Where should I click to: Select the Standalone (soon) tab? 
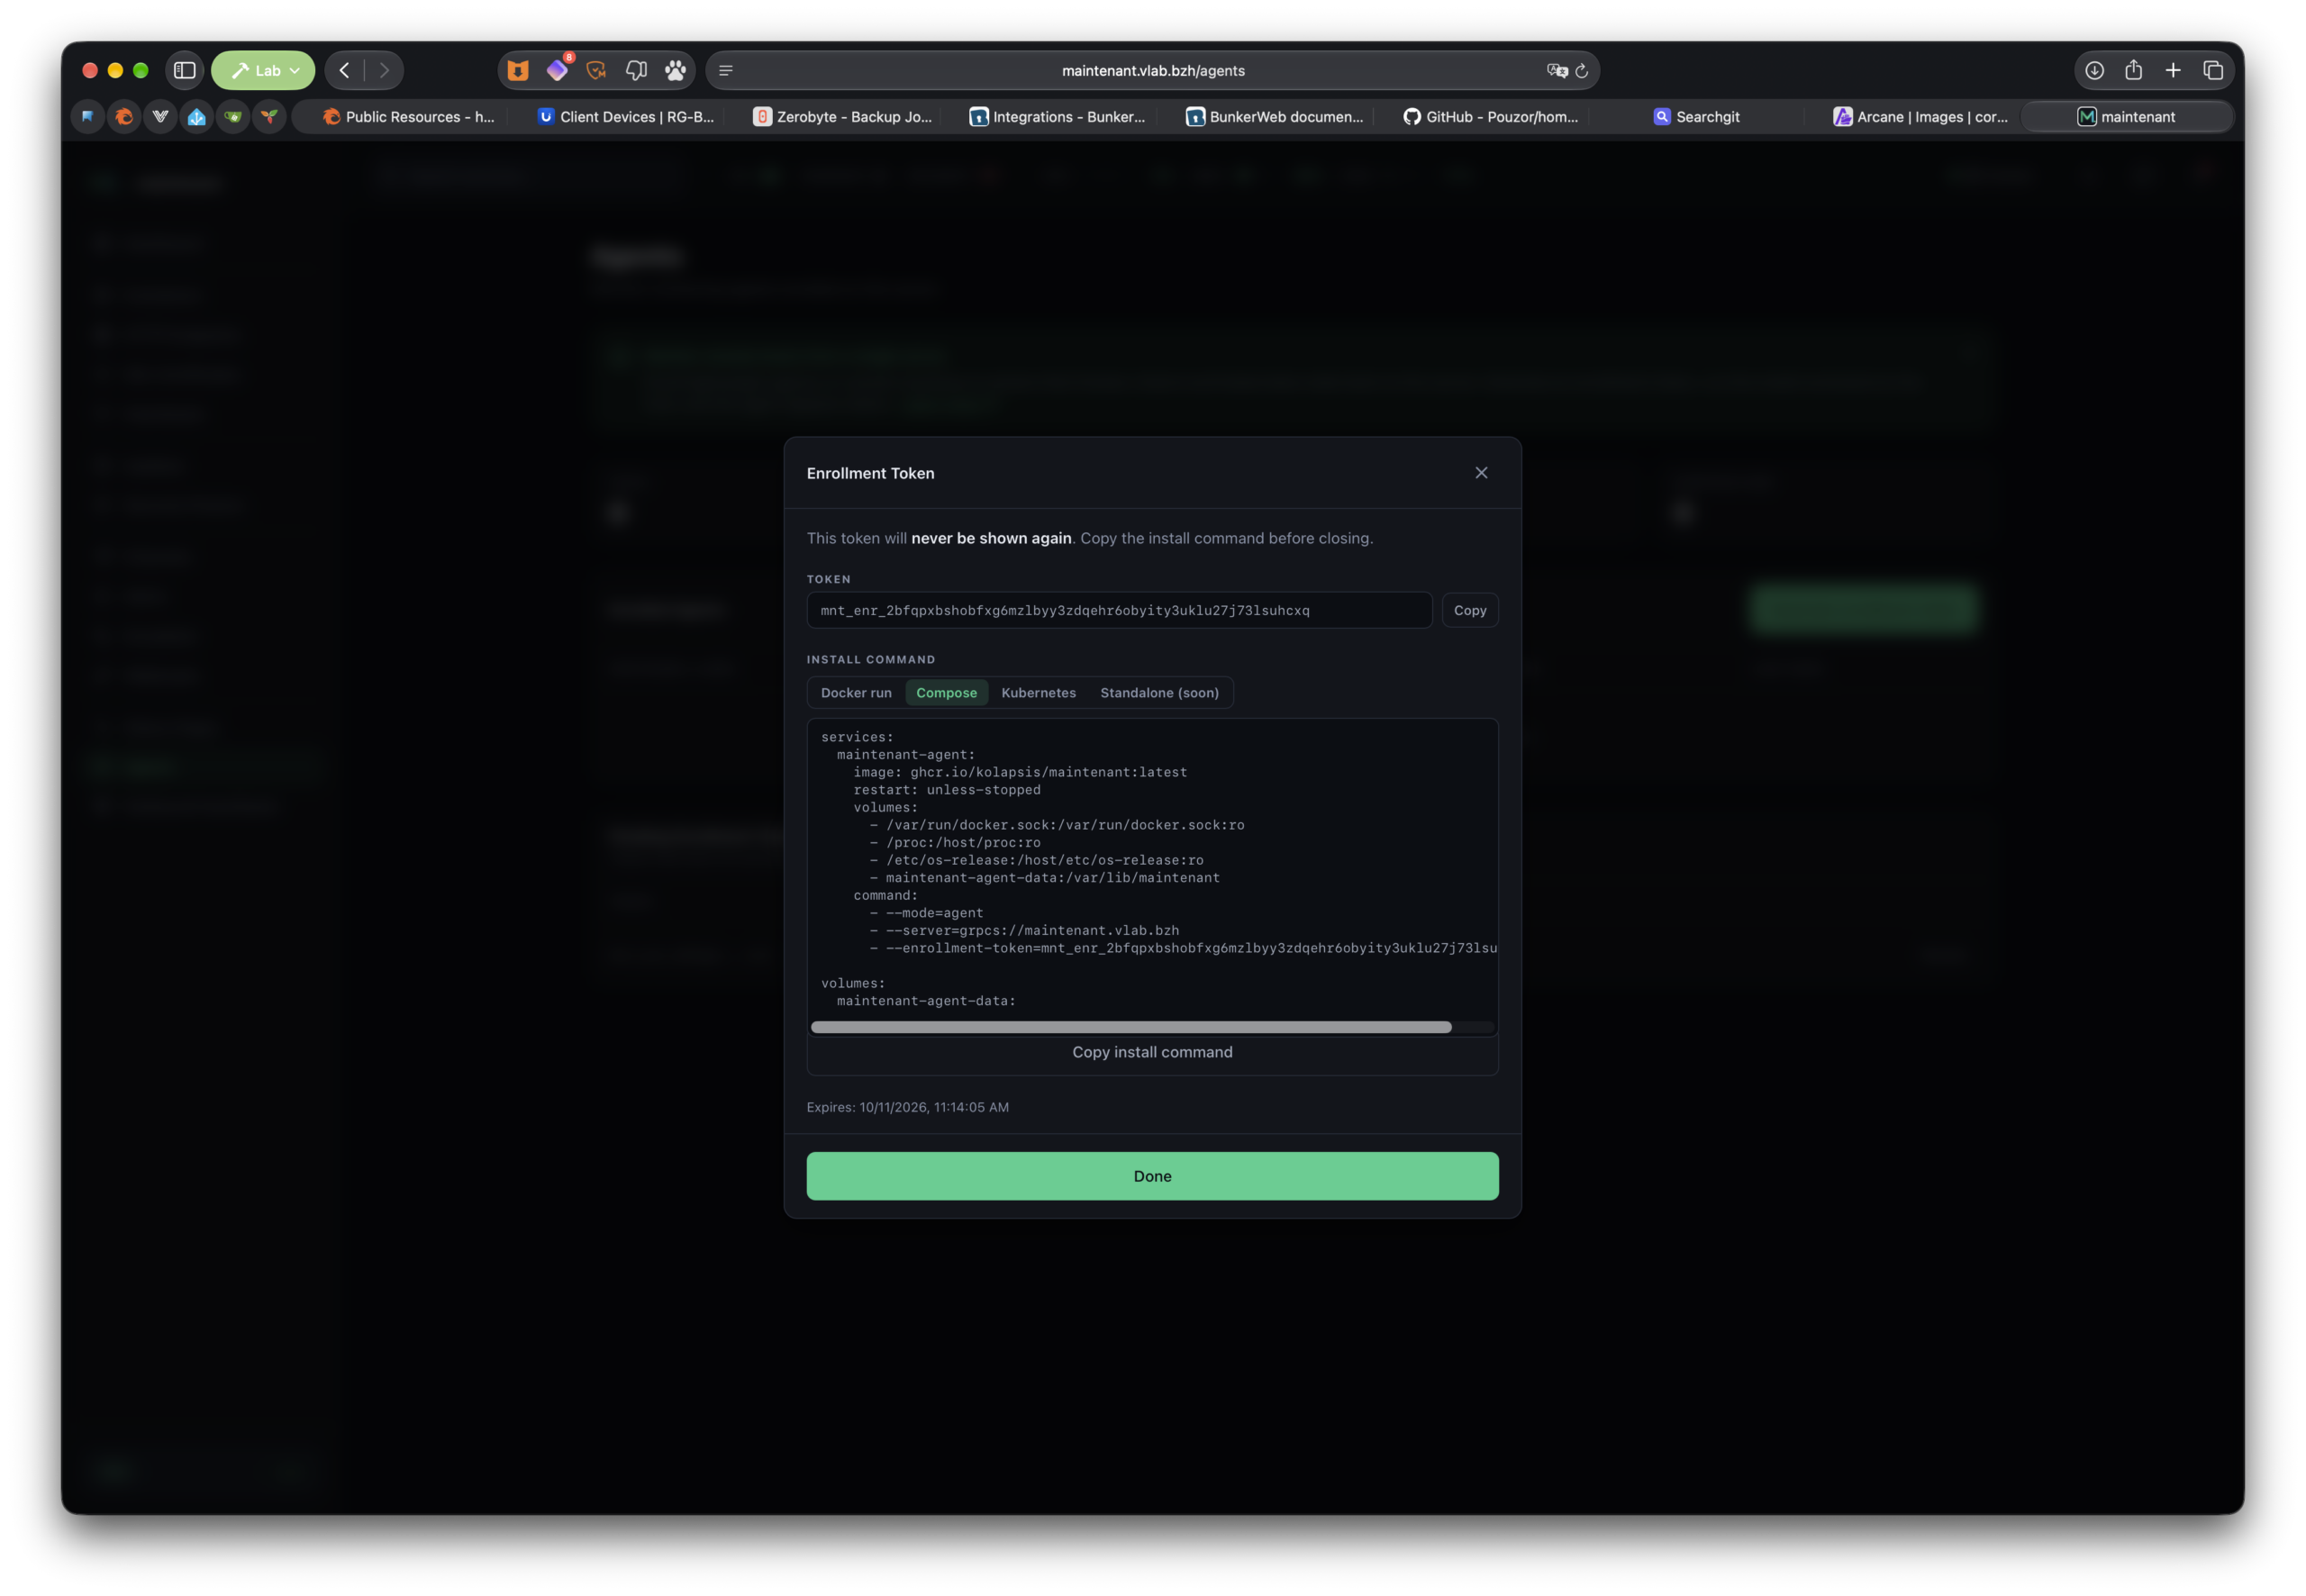[x=1159, y=693]
